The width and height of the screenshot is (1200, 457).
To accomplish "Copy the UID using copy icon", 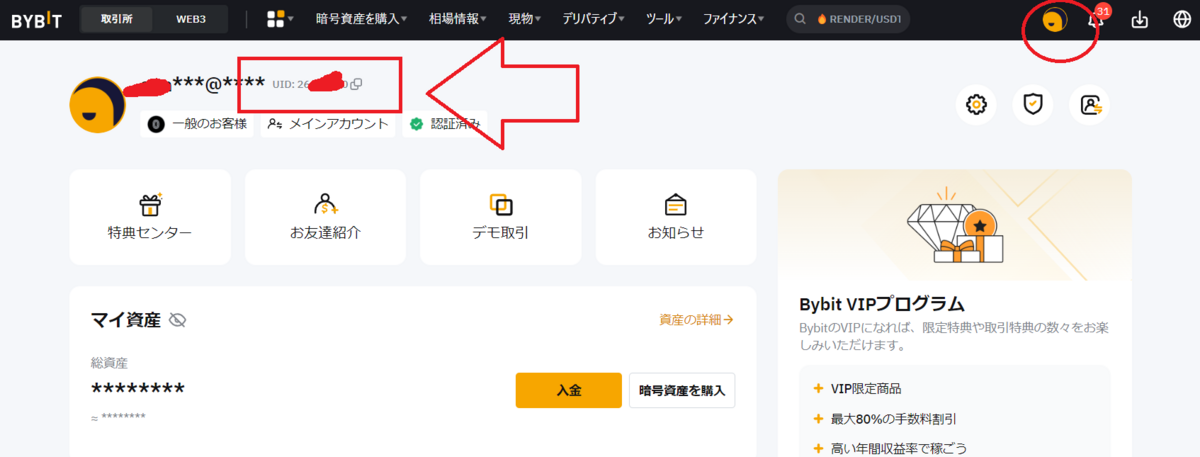I will tap(356, 84).
